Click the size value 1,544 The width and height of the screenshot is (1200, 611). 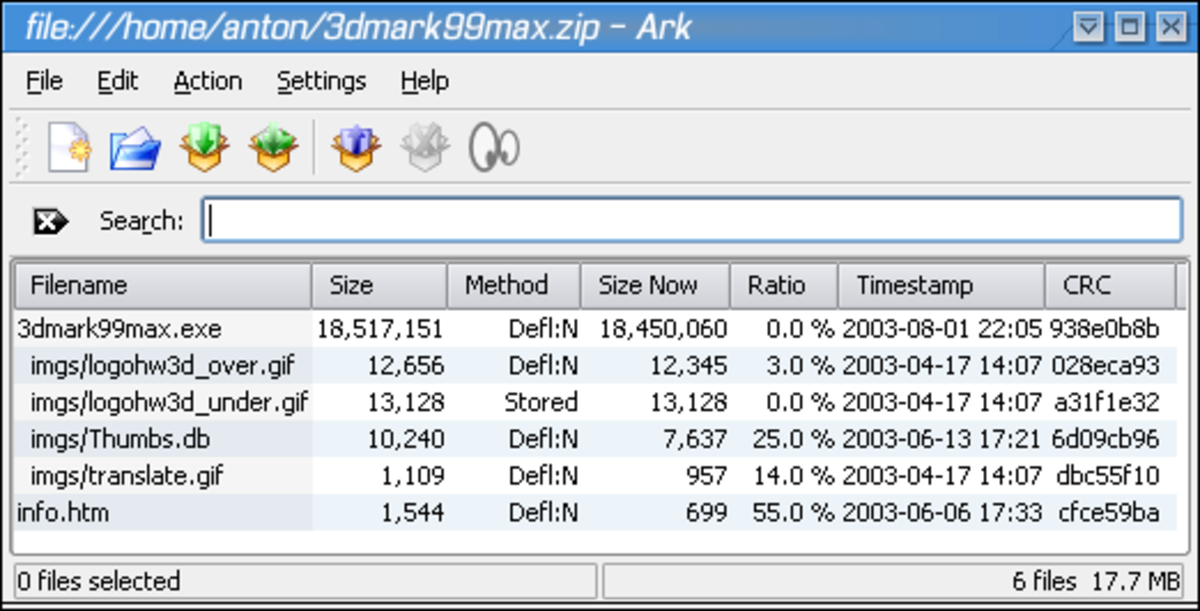pos(414,513)
